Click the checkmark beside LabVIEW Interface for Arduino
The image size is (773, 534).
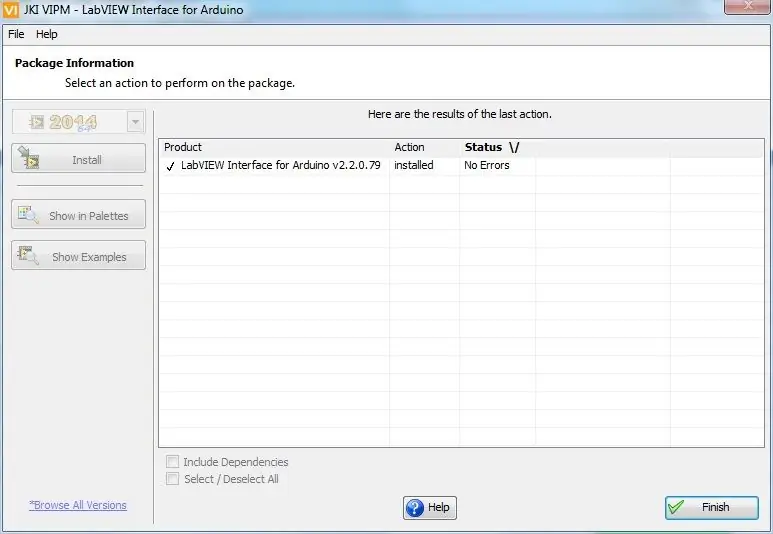coord(171,166)
